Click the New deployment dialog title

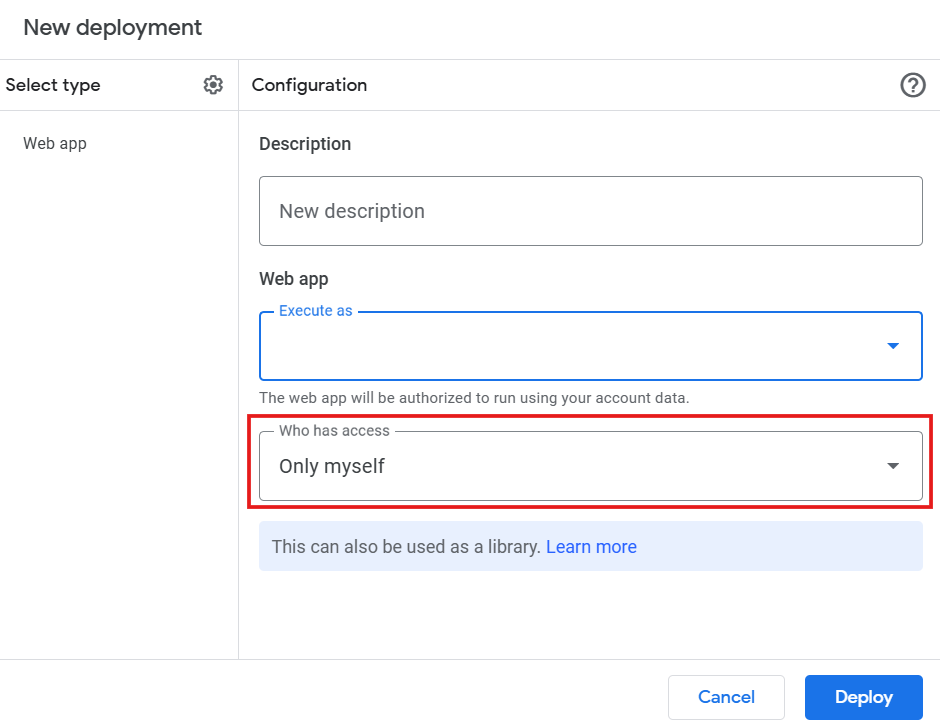pyautogui.click(x=113, y=28)
